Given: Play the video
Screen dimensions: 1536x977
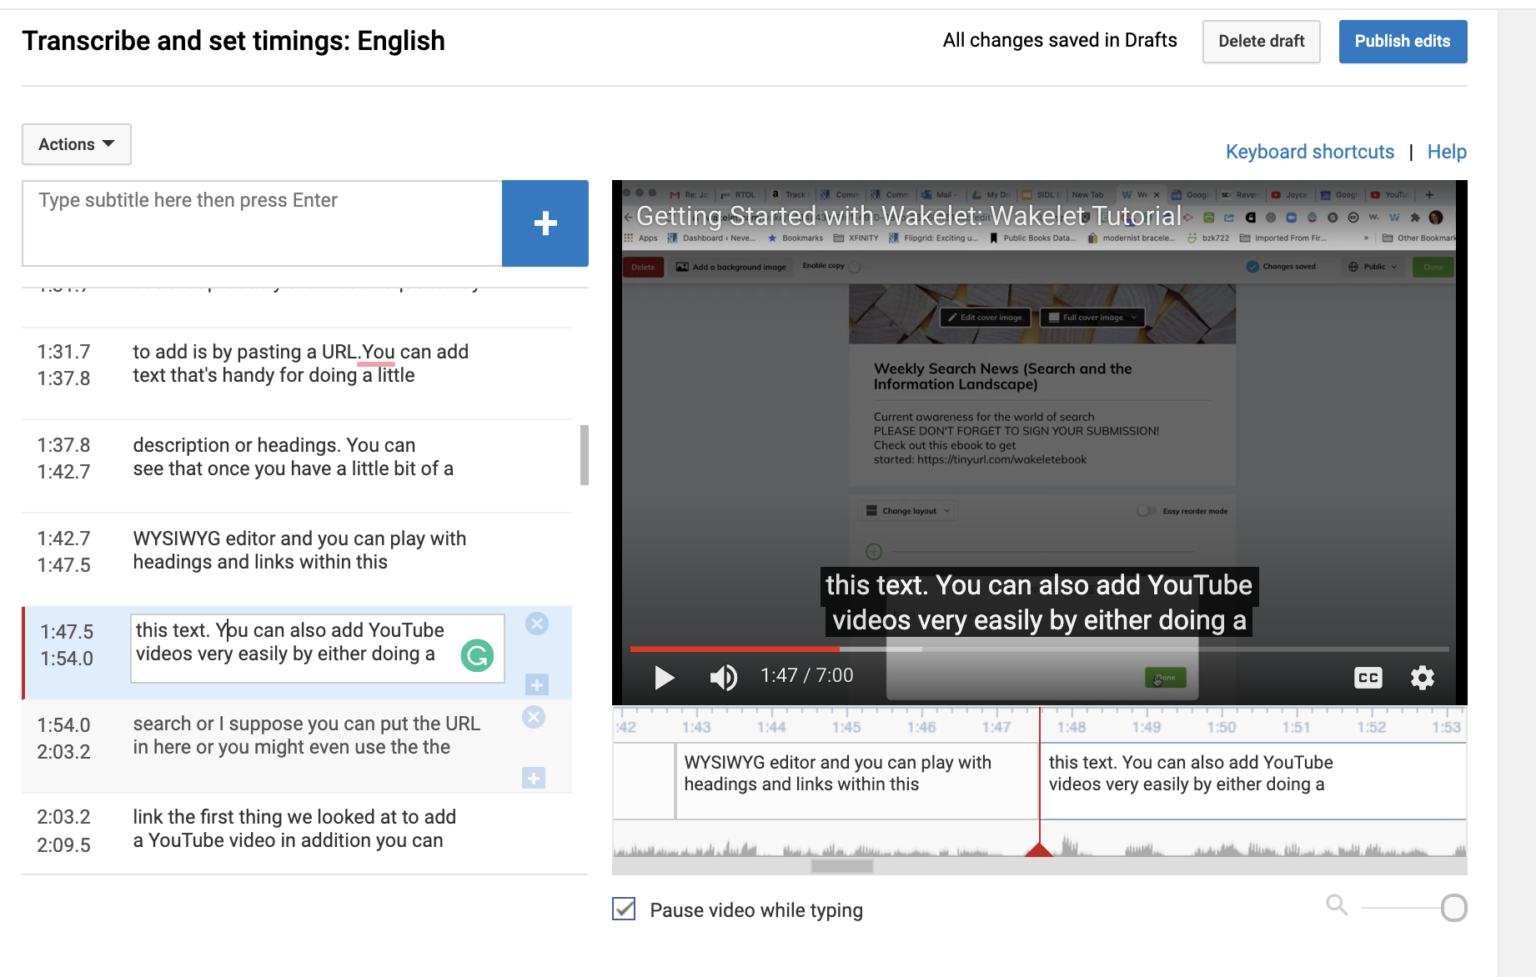Looking at the screenshot, I should point(664,678).
